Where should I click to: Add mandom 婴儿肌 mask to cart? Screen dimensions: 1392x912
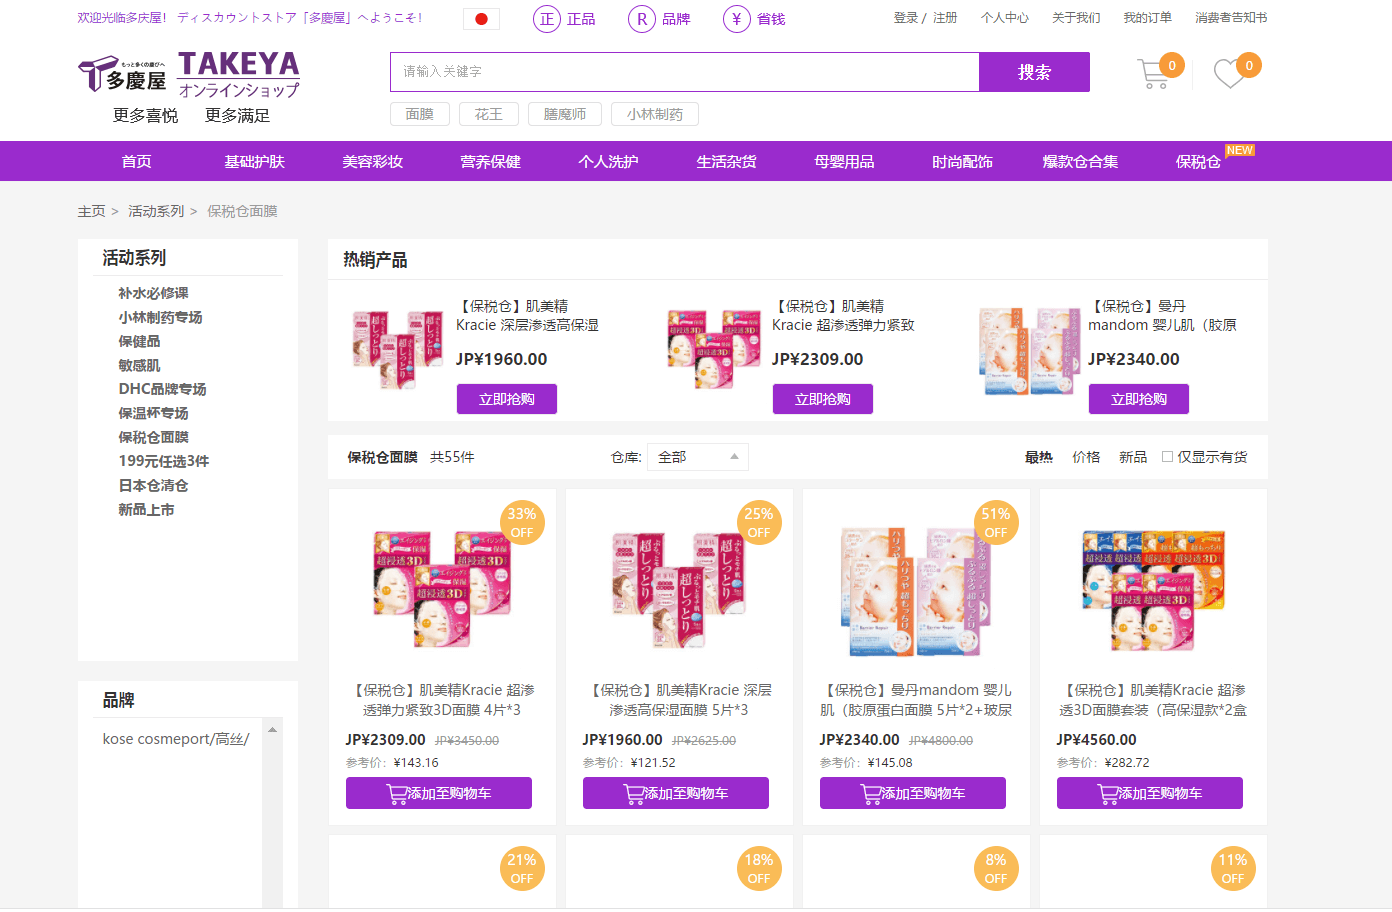(913, 793)
